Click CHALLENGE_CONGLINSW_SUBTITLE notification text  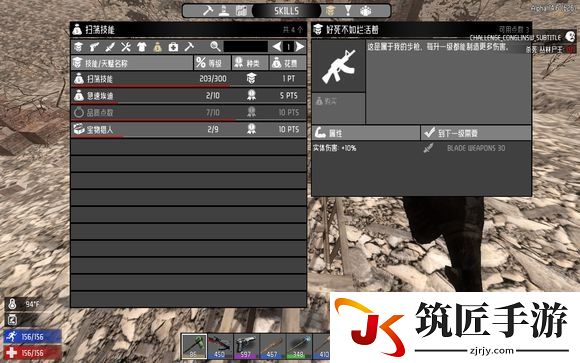pyautogui.click(x=515, y=38)
